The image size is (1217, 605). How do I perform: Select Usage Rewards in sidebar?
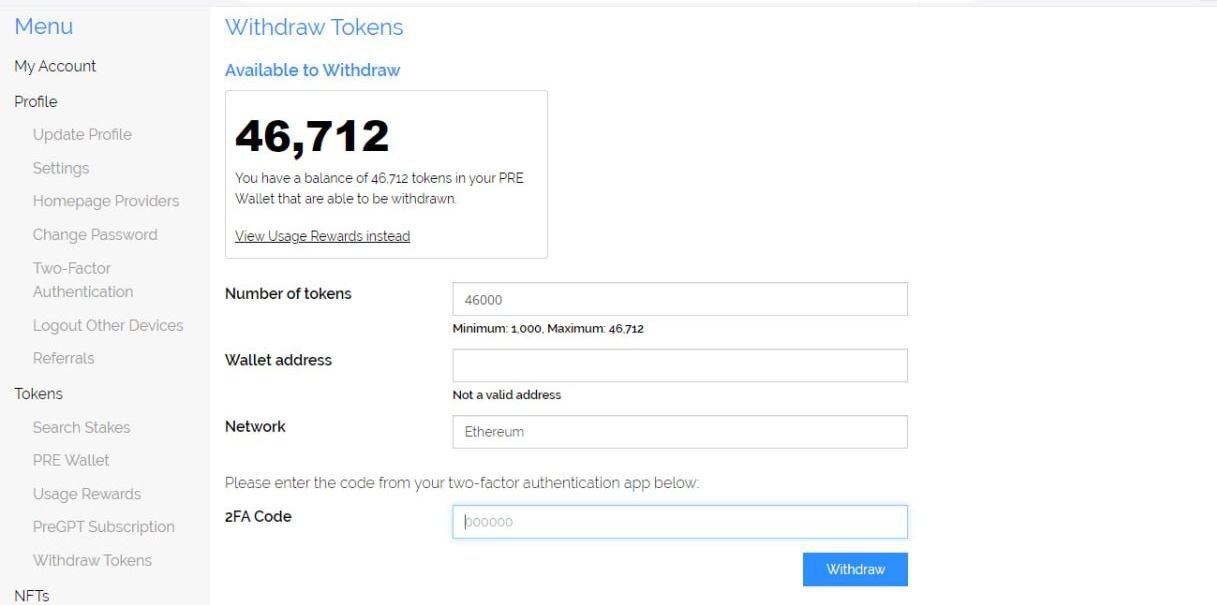[87, 494]
